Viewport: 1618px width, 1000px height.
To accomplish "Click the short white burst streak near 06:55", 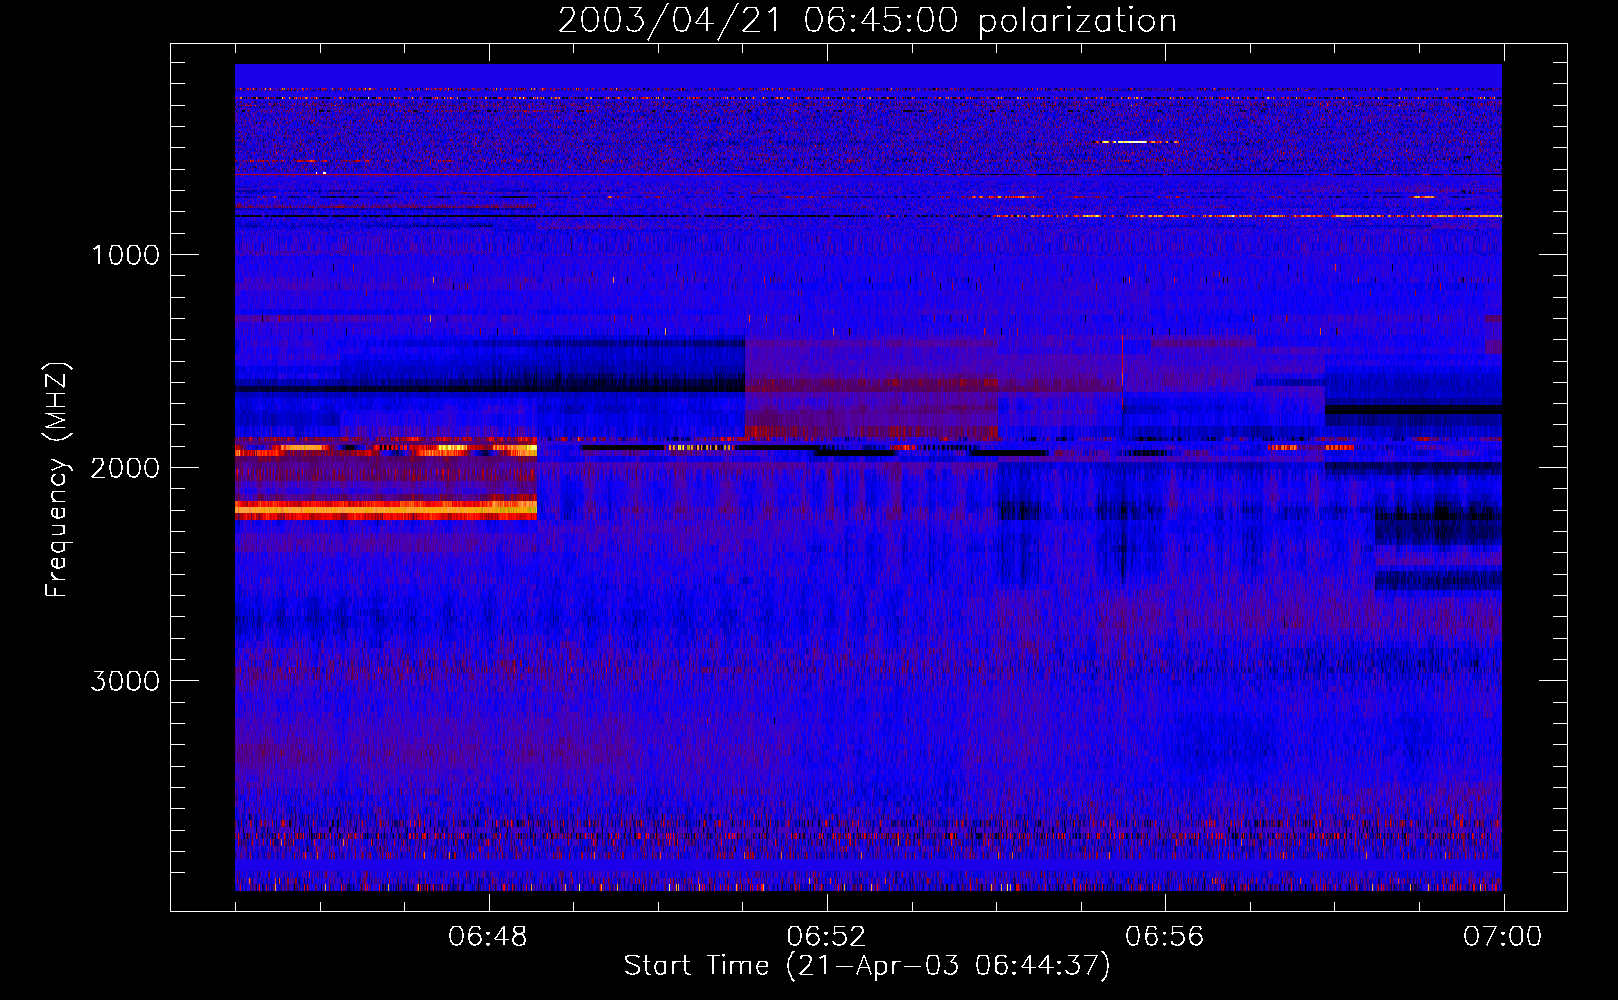I will [1137, 142].
